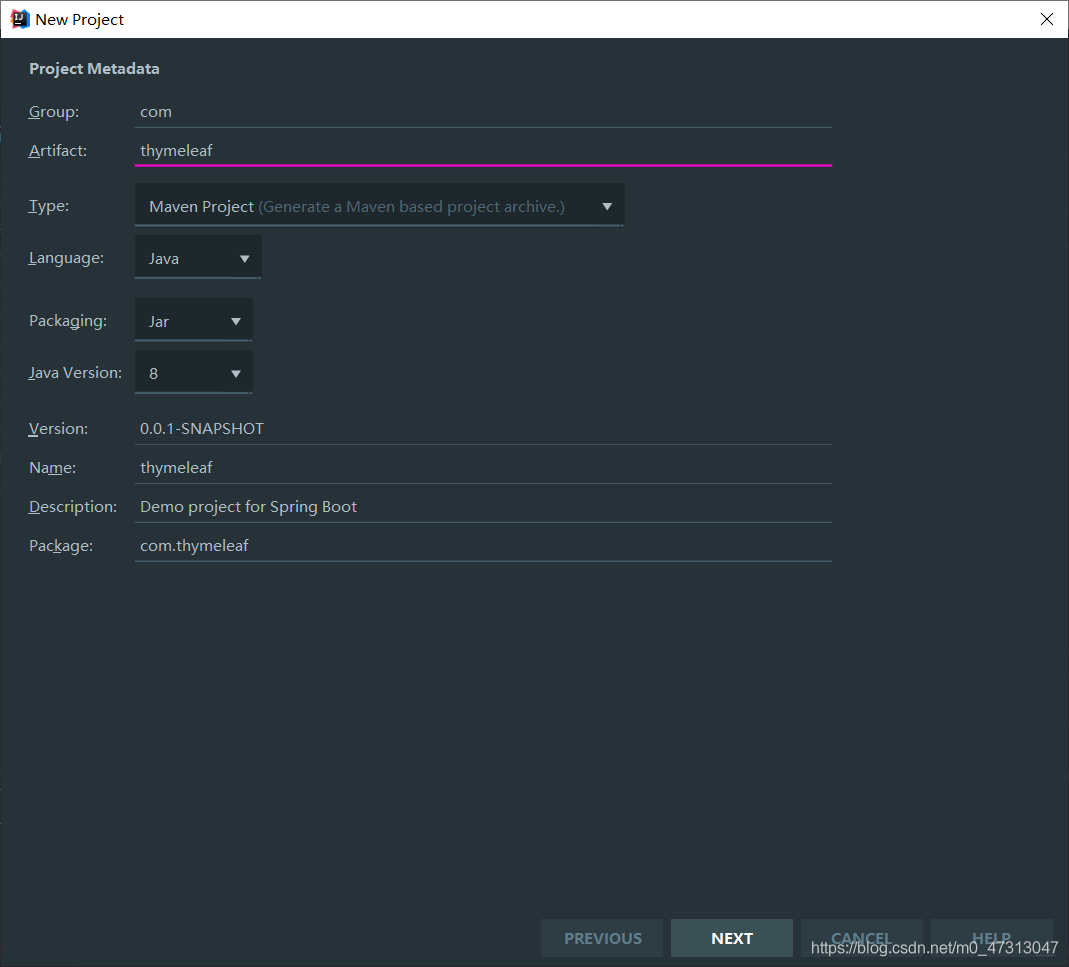Screen dimensions: 1069x967
Task: Open the Language dropdown showing Java
Action: tap(198, 258)
